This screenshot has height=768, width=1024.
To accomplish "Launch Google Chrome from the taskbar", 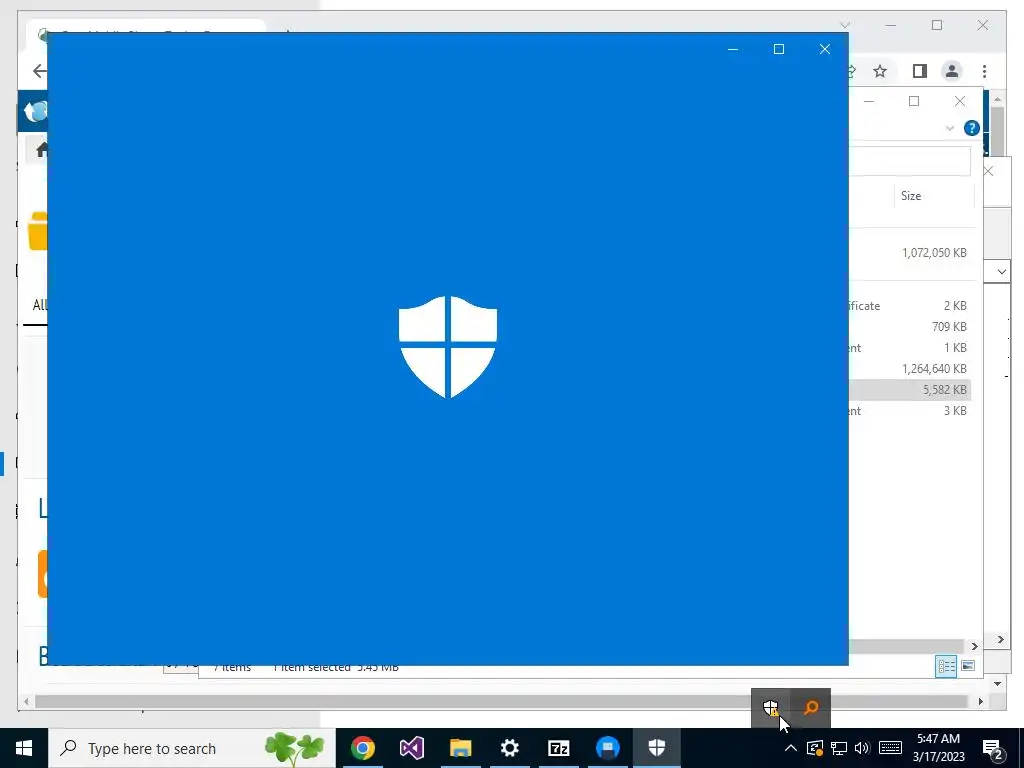I will point(362,748).
